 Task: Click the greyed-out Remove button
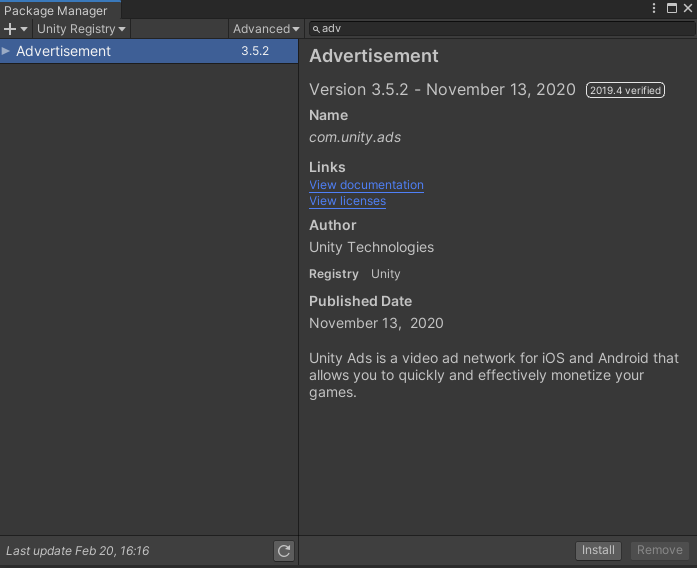pos(660,550)
